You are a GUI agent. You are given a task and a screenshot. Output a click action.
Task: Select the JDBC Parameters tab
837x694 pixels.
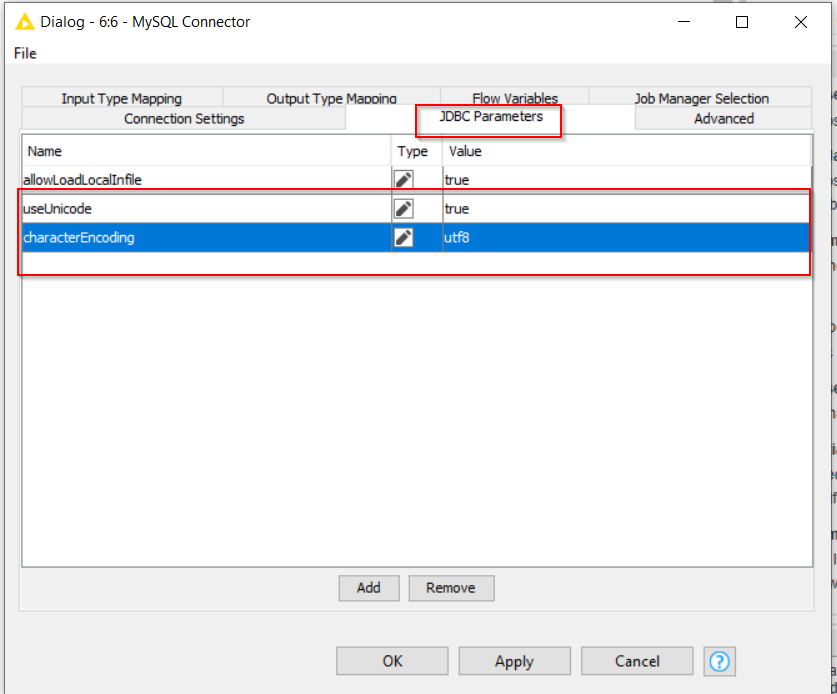tap(491, 117)
